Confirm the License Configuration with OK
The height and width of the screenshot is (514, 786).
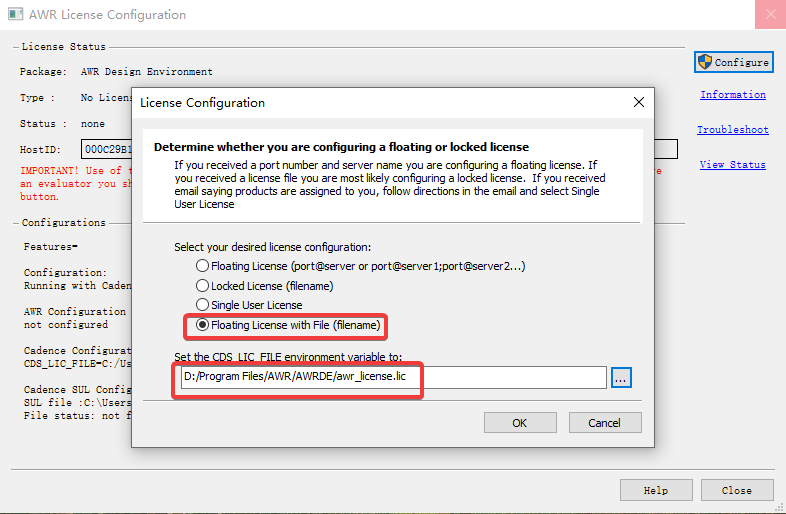pyautogui.click(x=520, y=423)
